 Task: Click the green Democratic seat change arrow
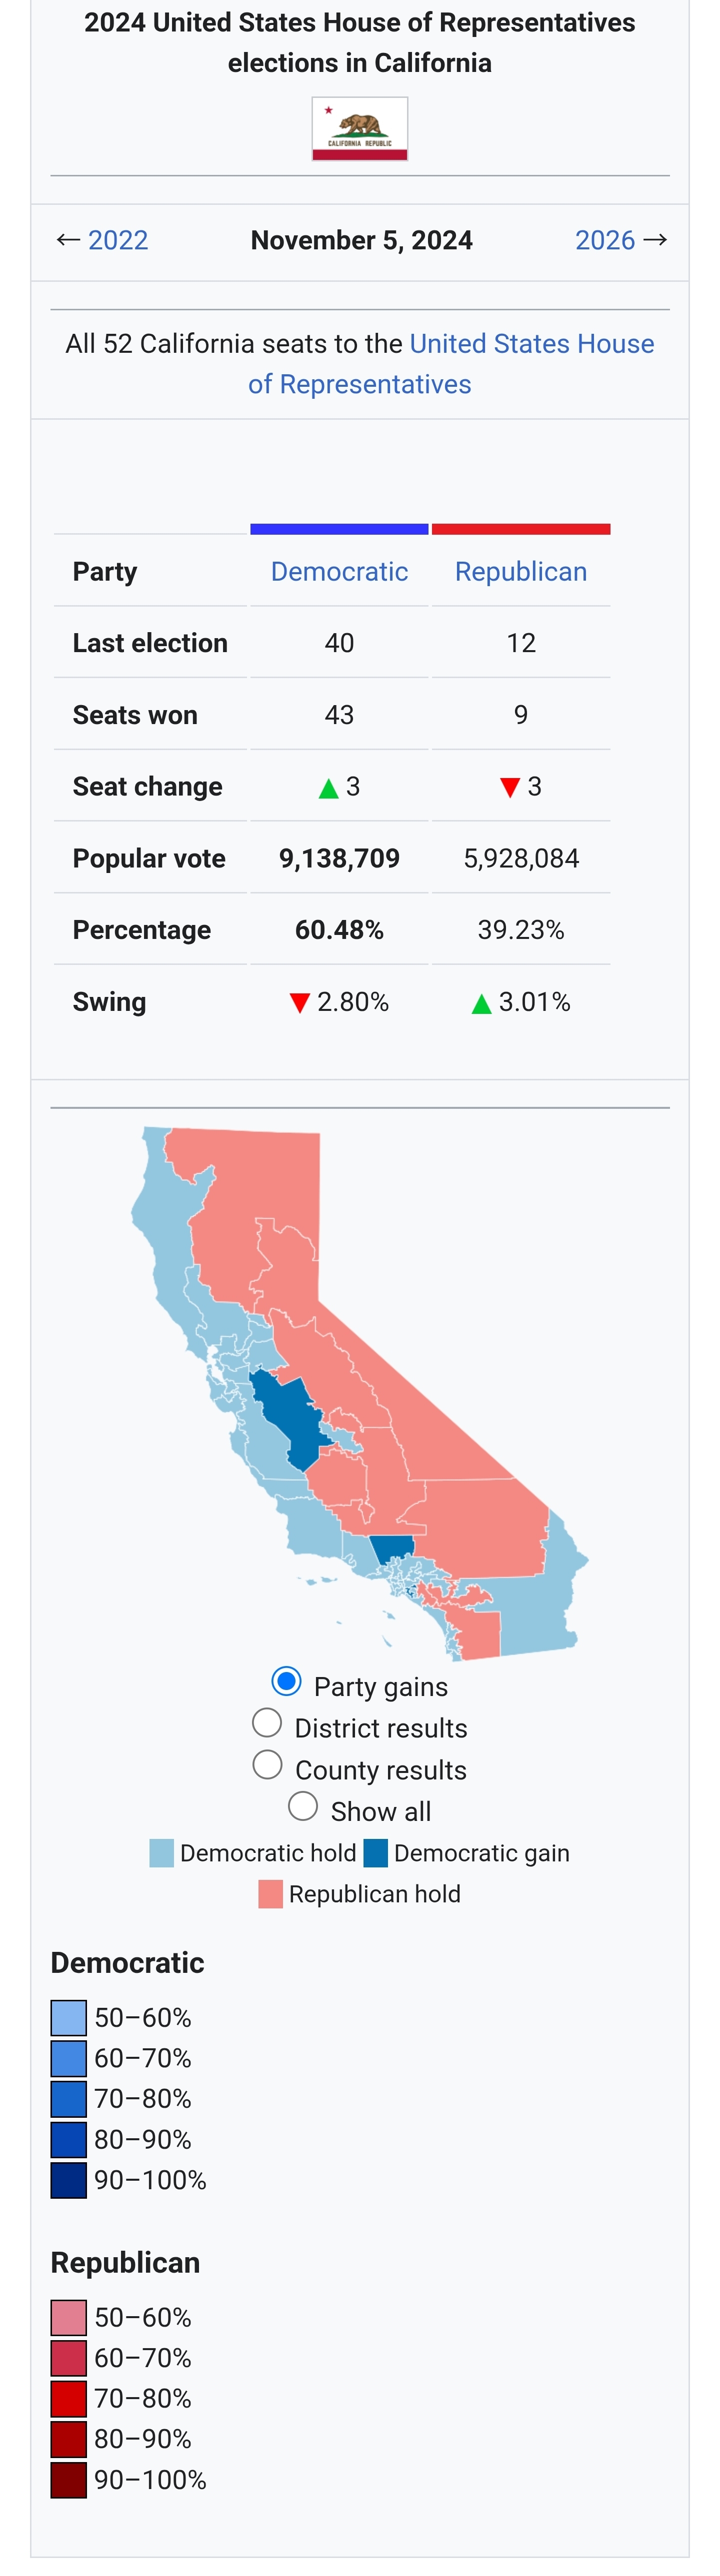pos(328,788)
